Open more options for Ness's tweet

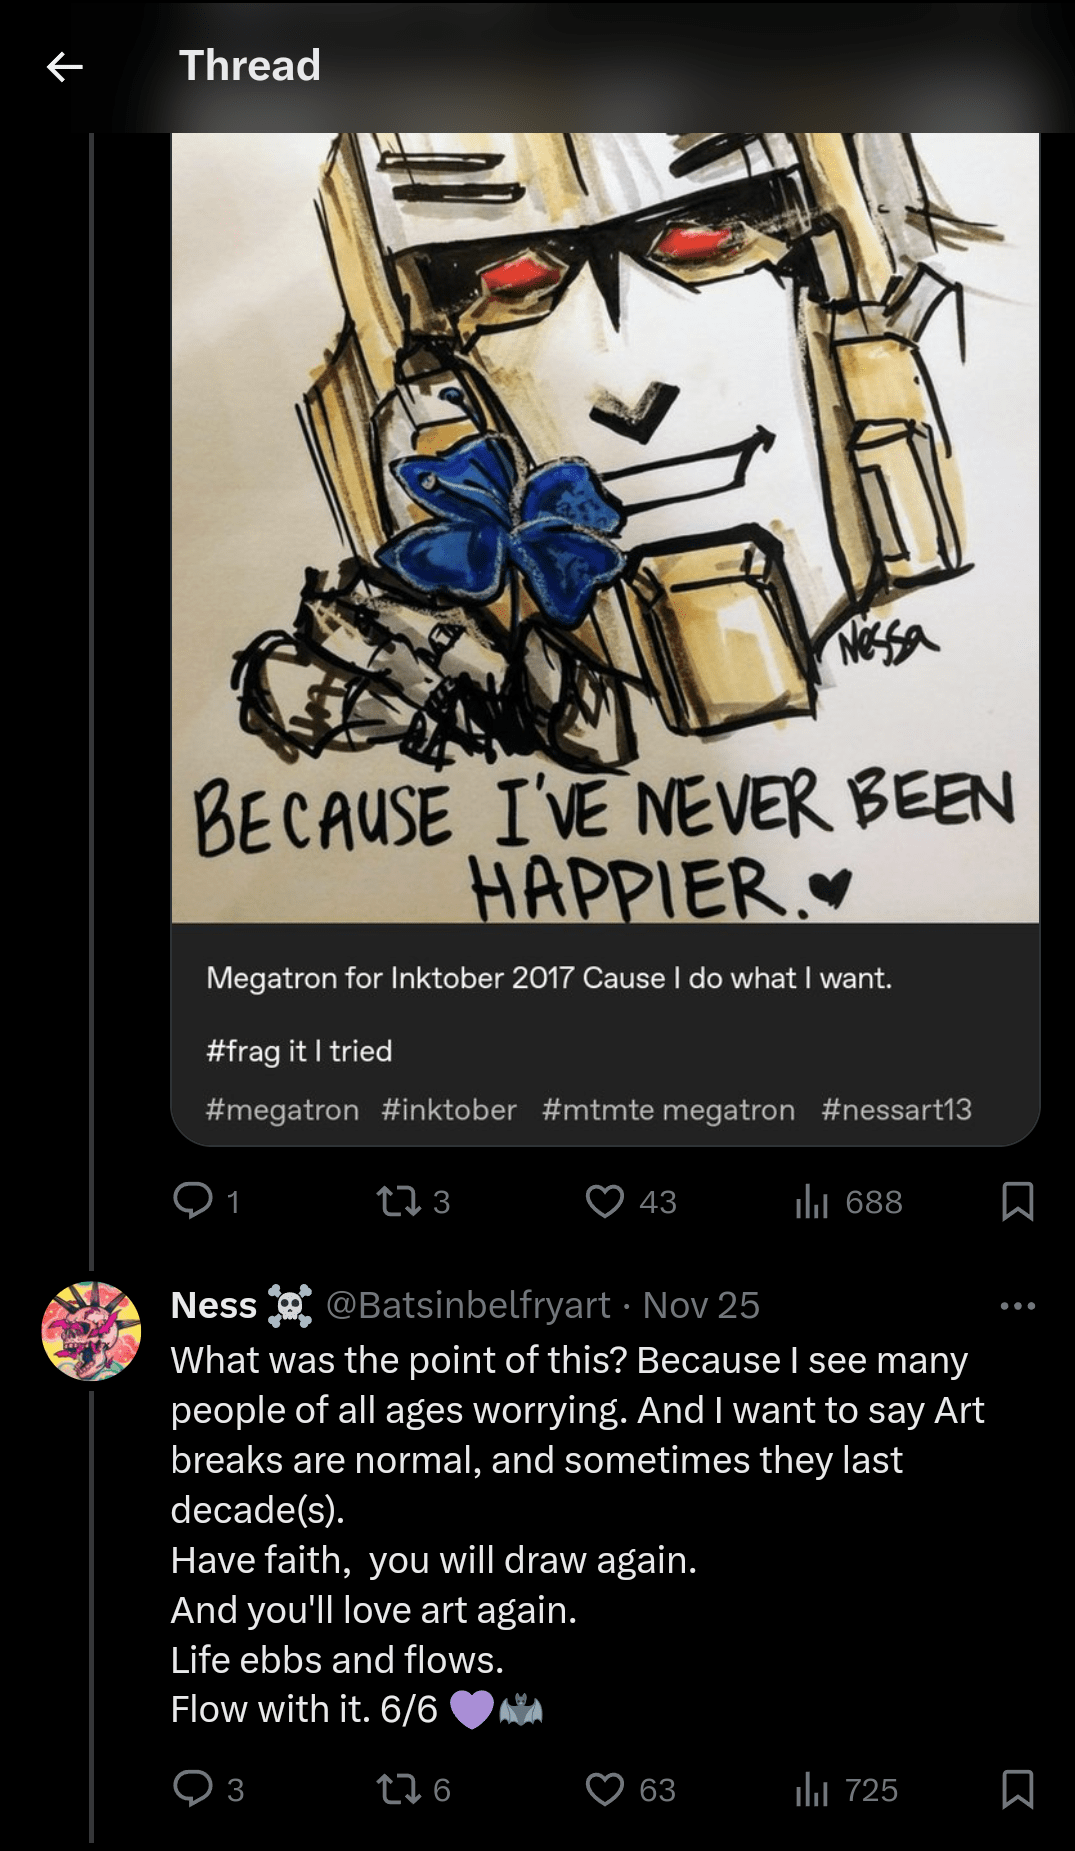[1017, 1305]
